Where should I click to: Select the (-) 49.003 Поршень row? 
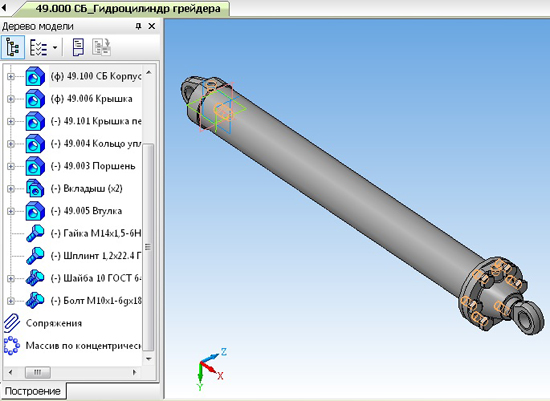tap(93, 166)
